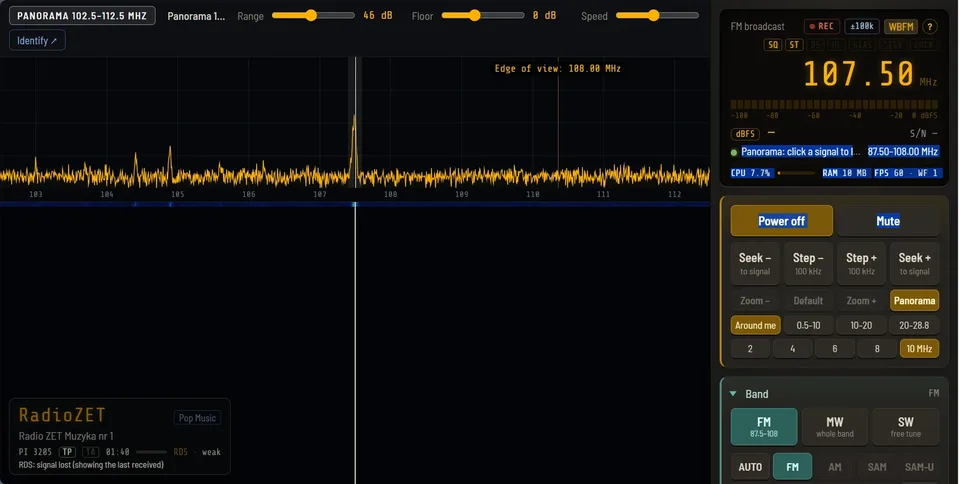Screen dimensions: 960x484
Task: Adjust the Speed slider
Action: click(x=657, y=15)
